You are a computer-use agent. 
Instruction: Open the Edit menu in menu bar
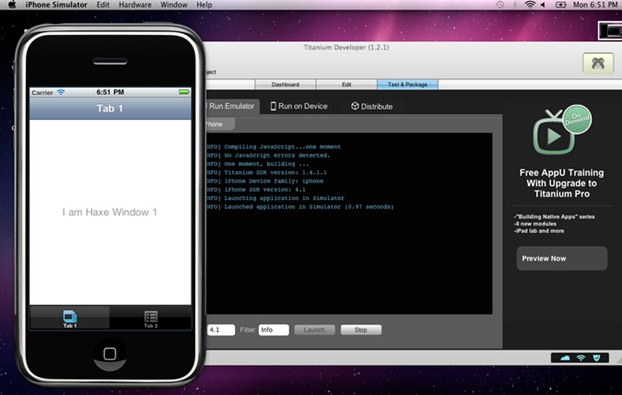click(103, 5)
